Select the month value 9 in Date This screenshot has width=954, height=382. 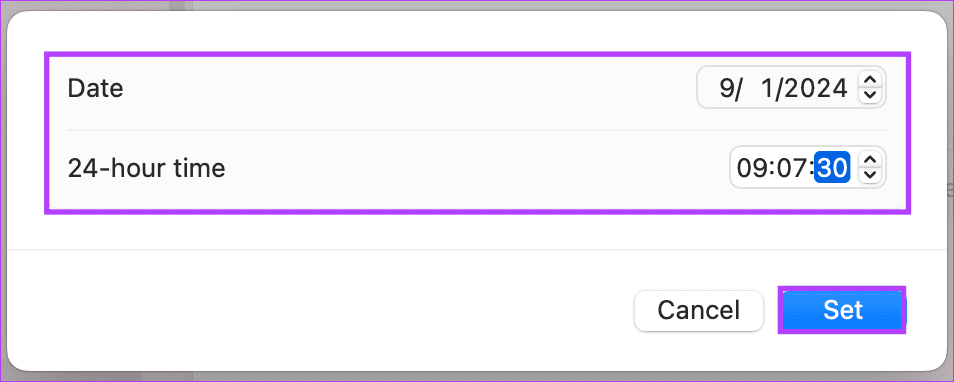click(x=726, y=88)
